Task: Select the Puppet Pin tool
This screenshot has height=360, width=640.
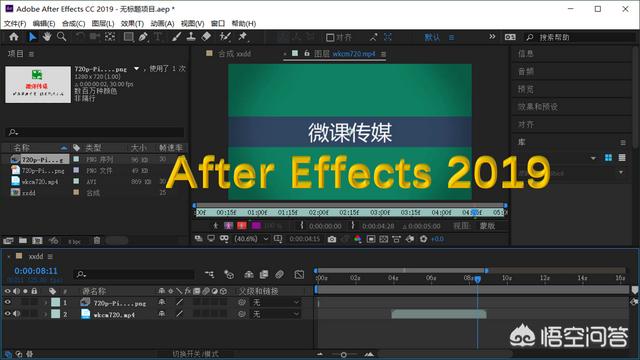Action: [x=243, y=37]
